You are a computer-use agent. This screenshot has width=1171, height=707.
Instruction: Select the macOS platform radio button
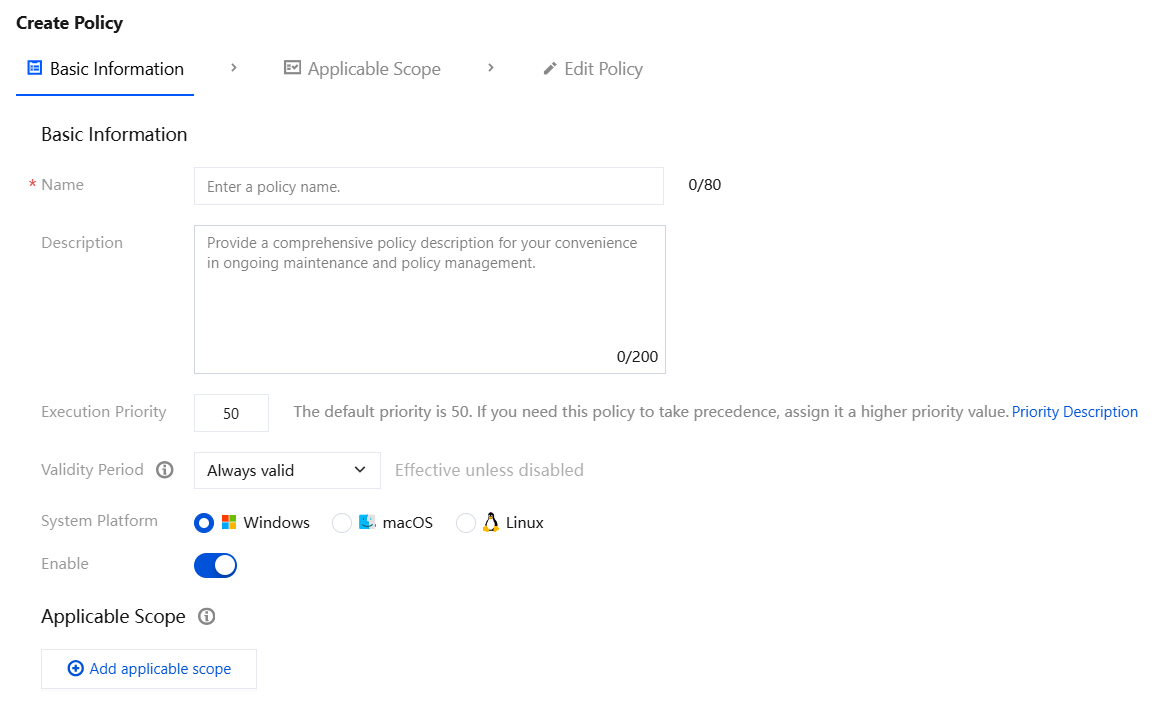pos(341,523)
